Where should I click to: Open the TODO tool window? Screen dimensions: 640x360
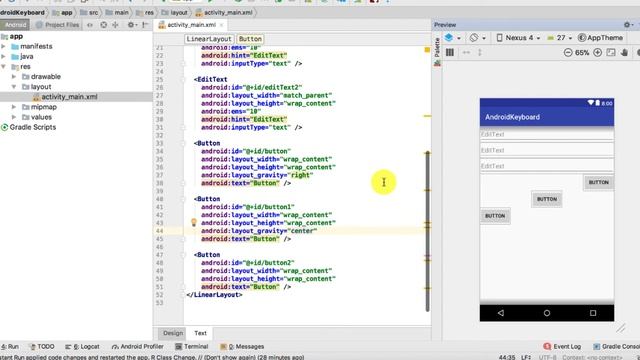coord(42,347)
